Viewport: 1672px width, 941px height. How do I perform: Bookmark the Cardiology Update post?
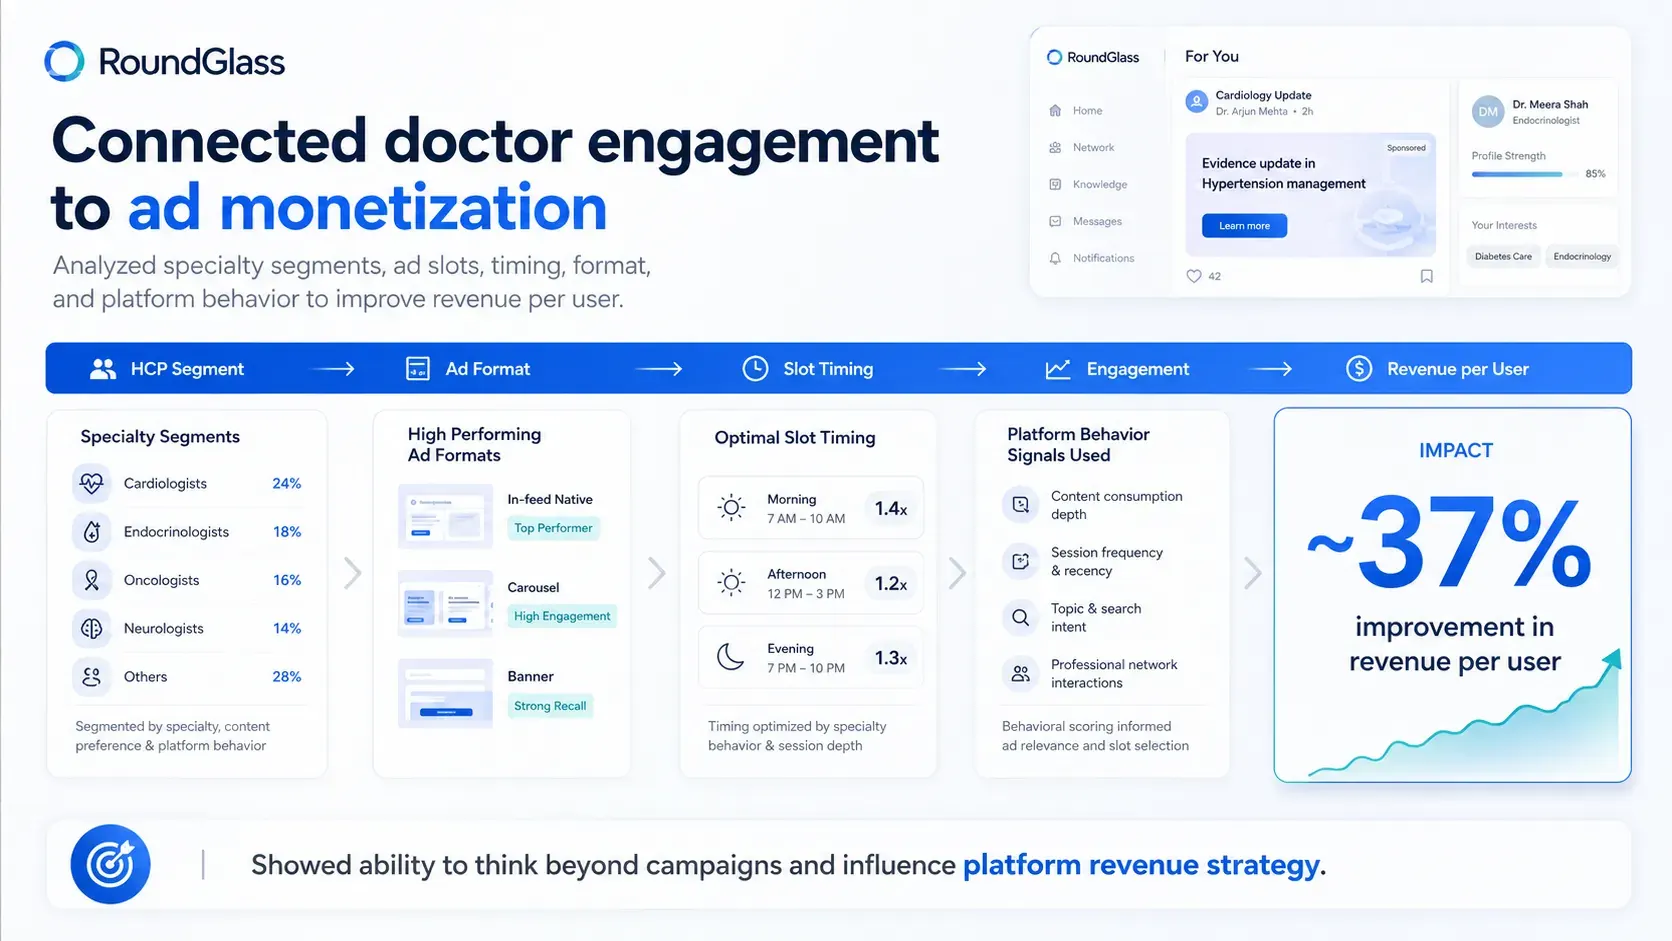(1427, 277)
